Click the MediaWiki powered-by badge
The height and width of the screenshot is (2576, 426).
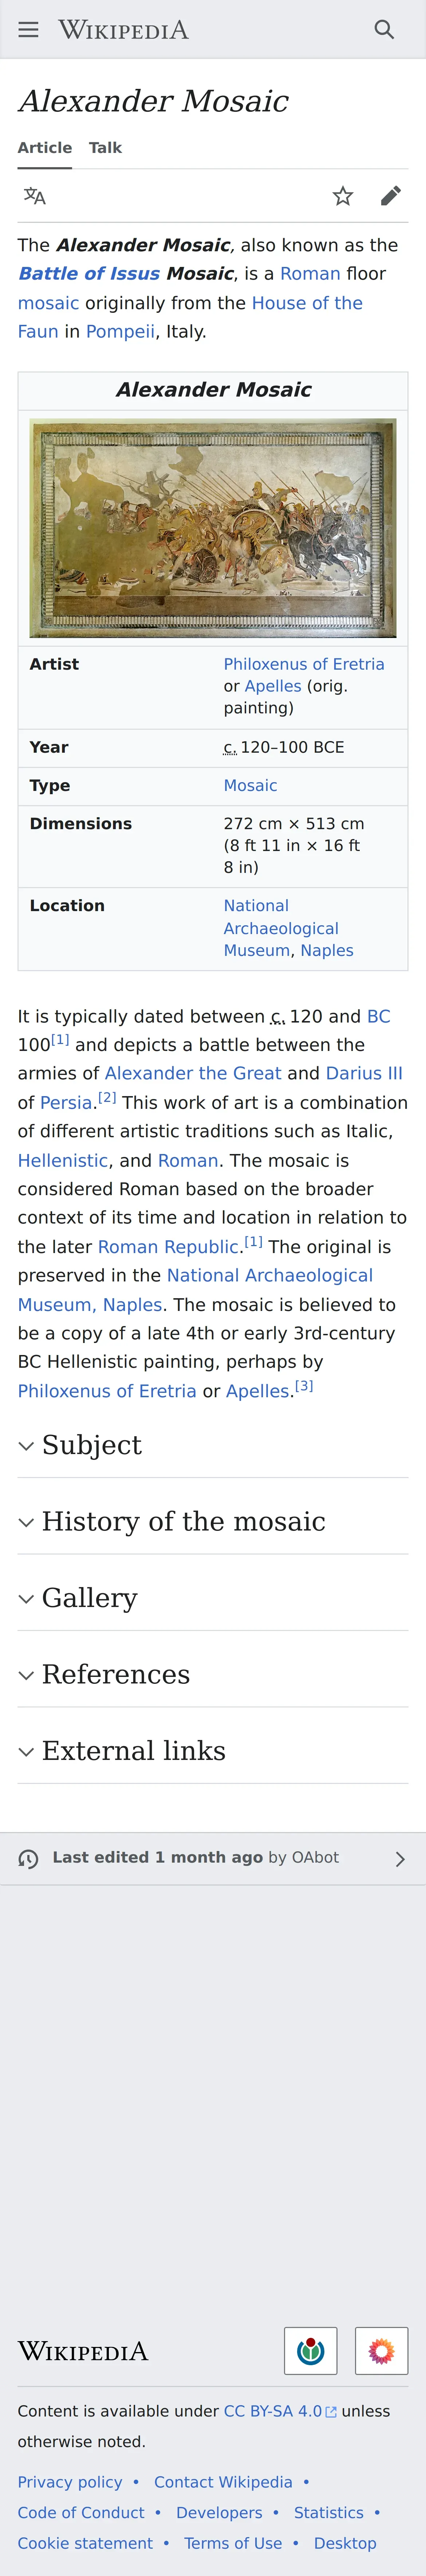click(381, 2350)
